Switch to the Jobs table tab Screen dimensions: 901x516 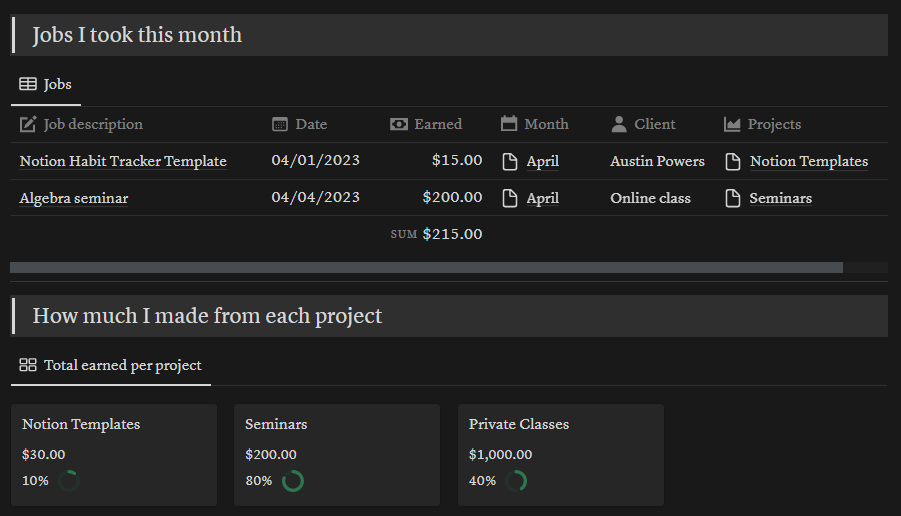tap(46, 85)
